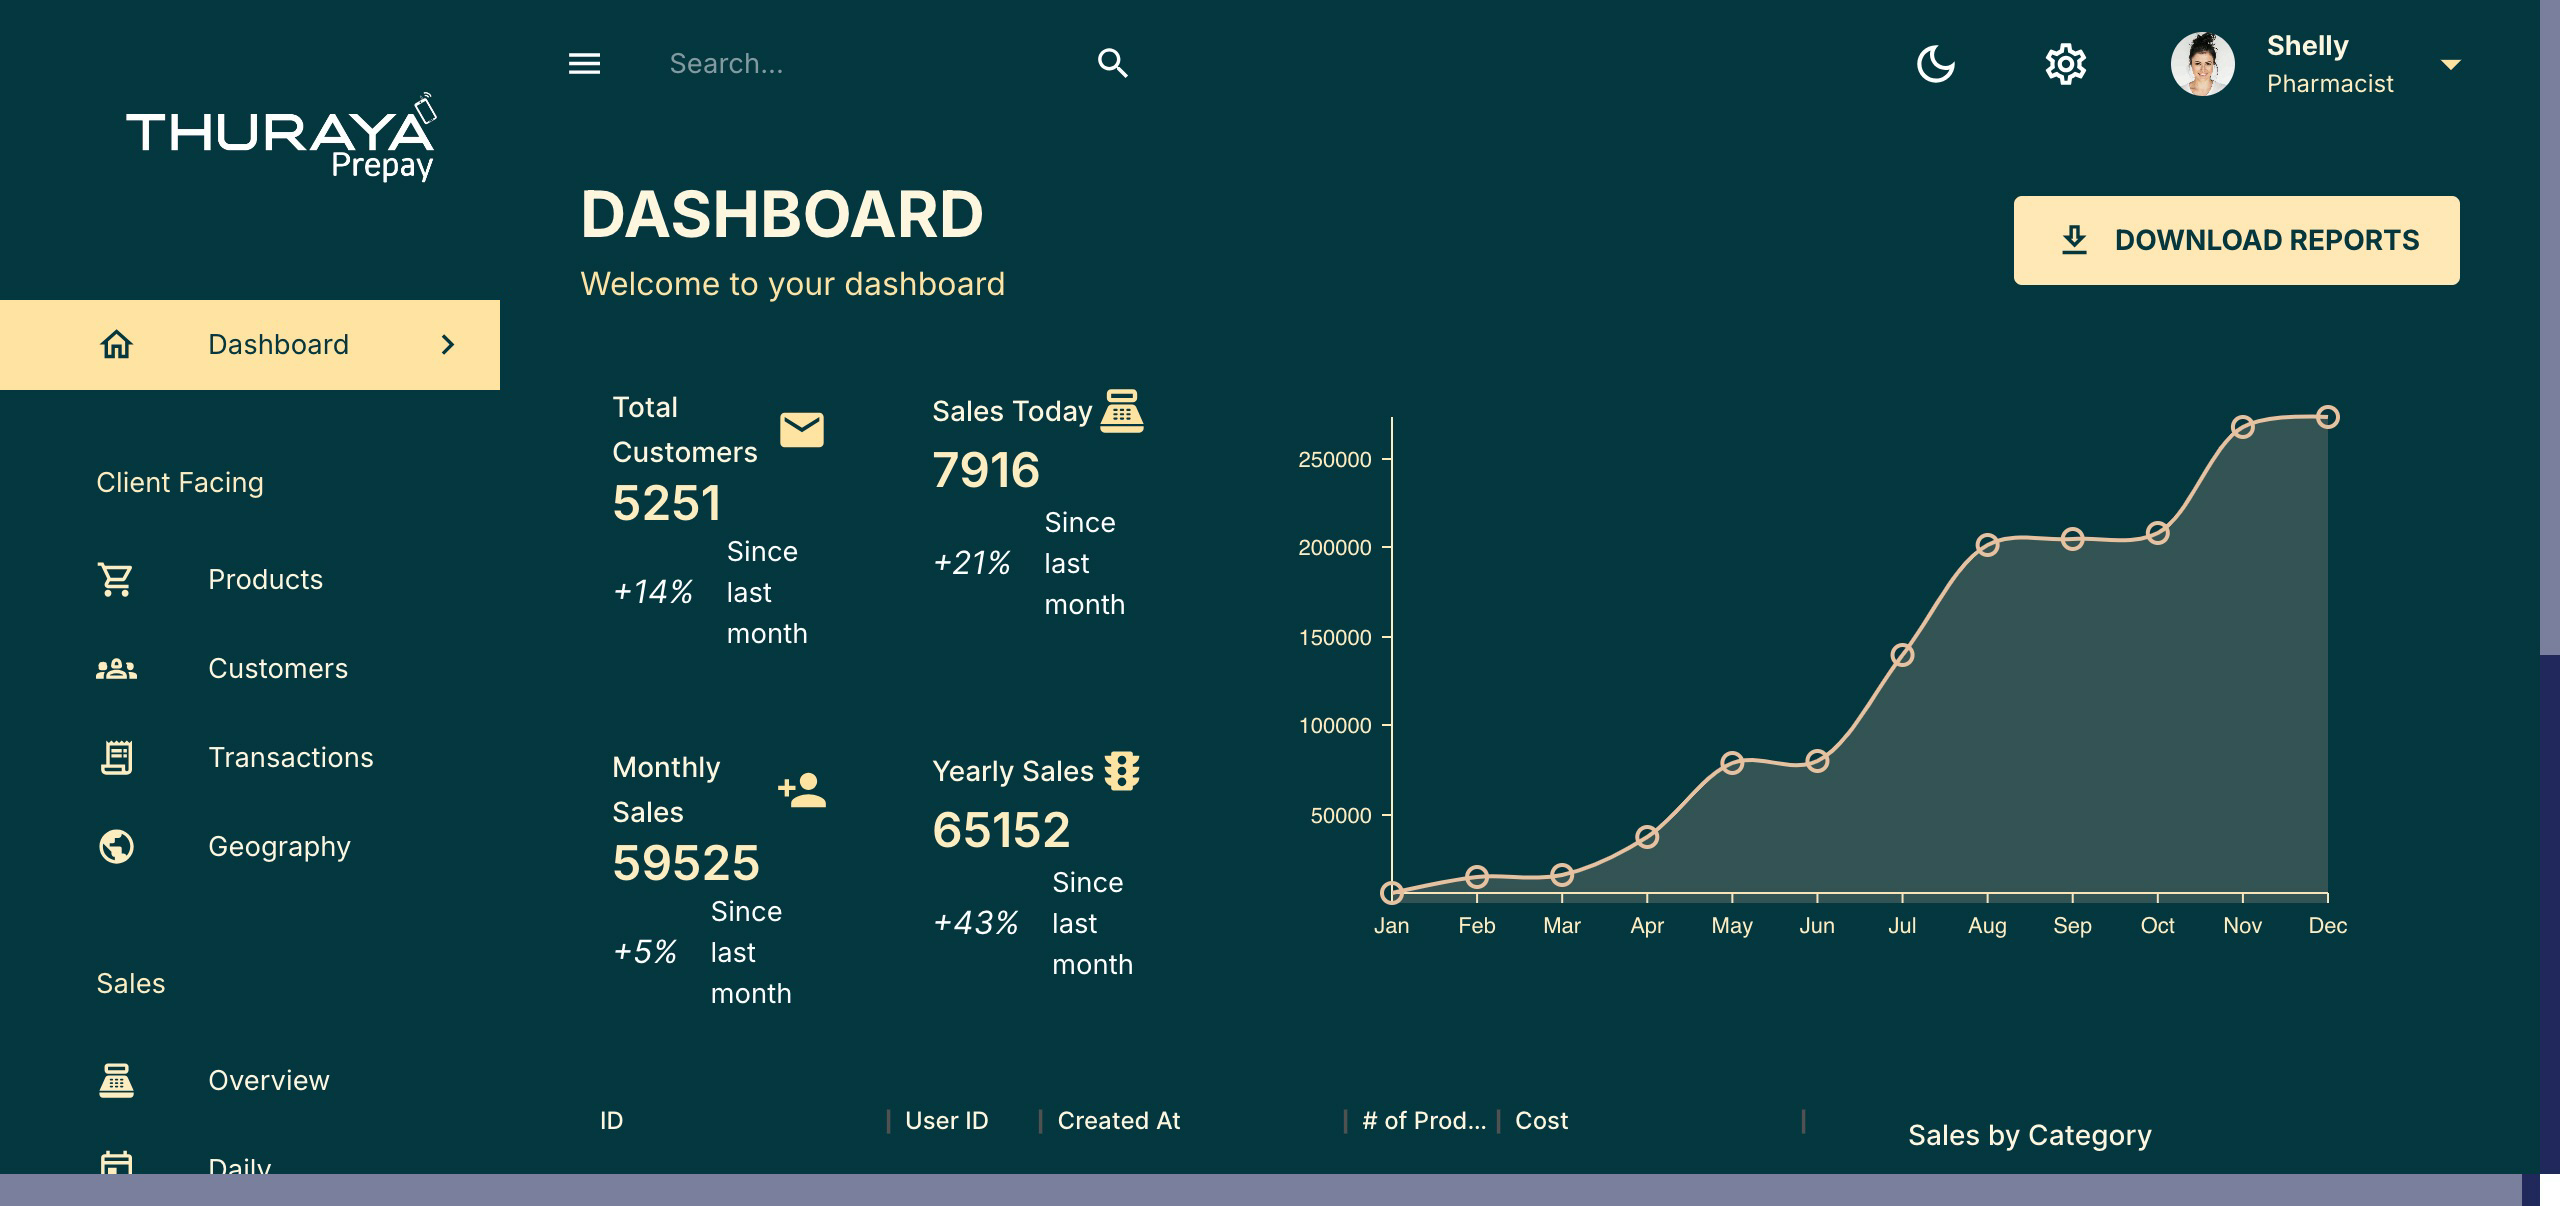
Task: Click the chevron on the Dashboard entry
Action: (x=448, y=344)
